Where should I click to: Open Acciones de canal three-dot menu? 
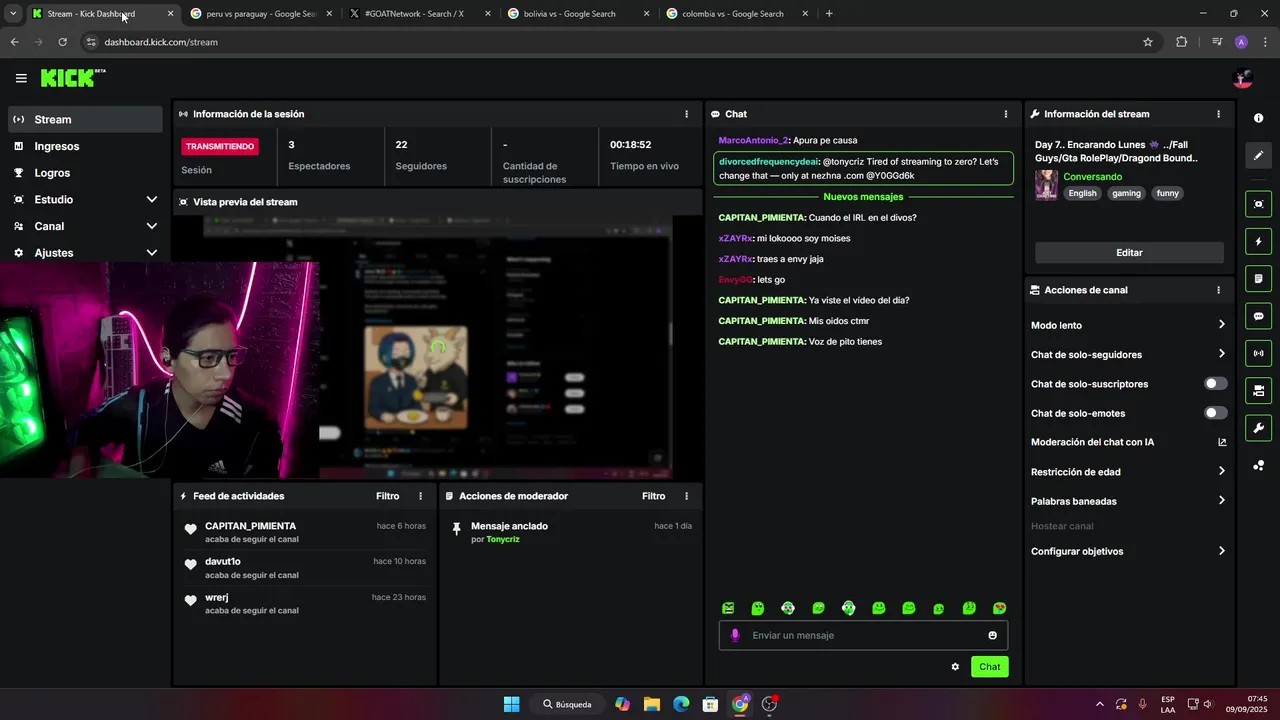(x=1218, y=290)
